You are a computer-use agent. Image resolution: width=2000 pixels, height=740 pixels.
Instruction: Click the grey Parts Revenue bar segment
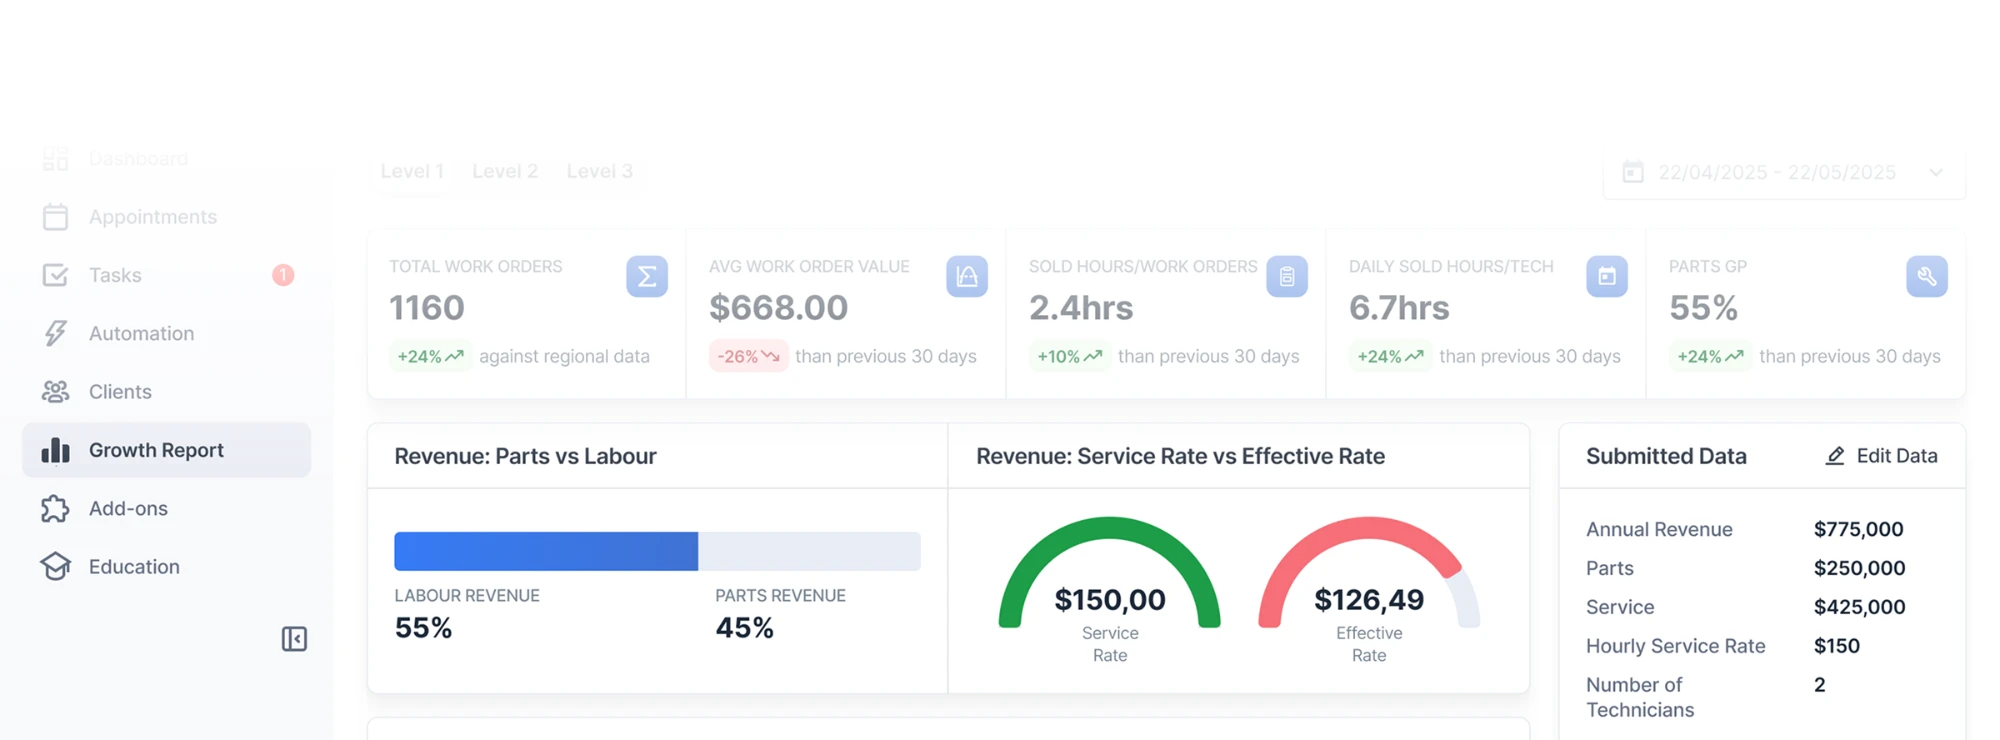809,551
